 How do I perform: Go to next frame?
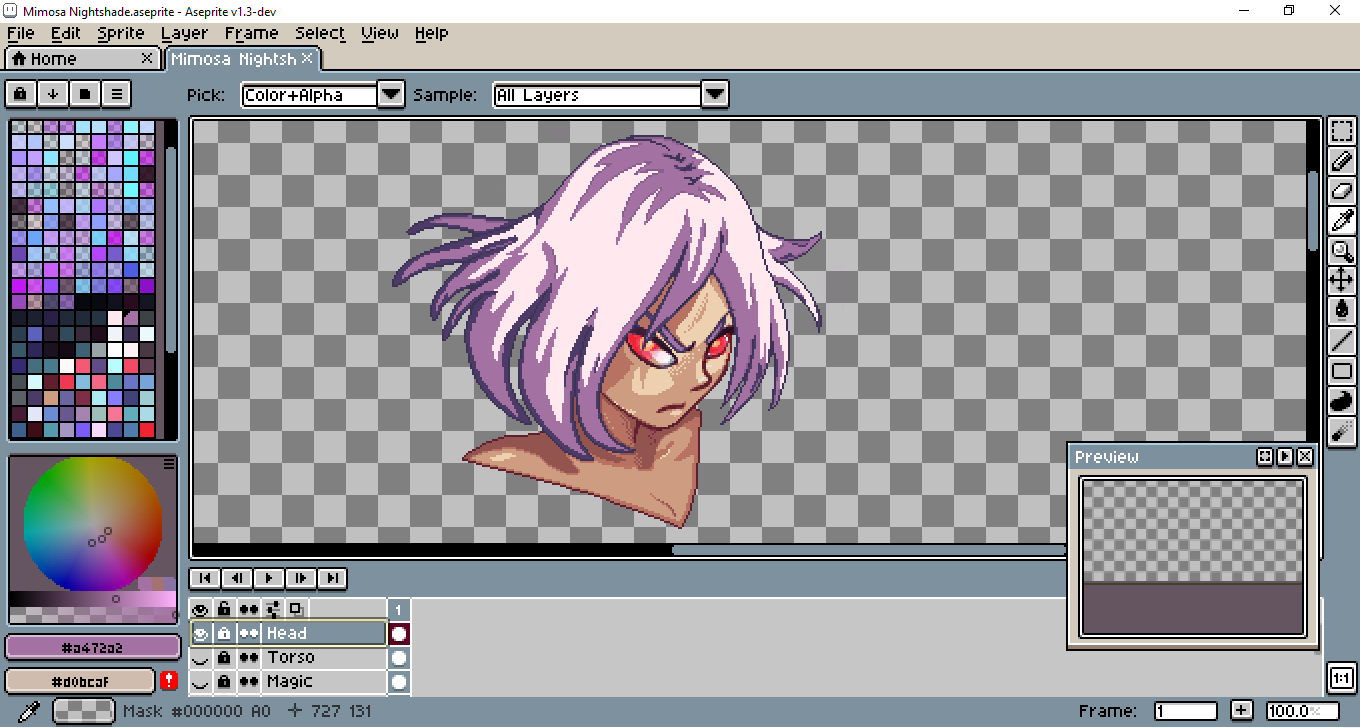pos(300,578)
